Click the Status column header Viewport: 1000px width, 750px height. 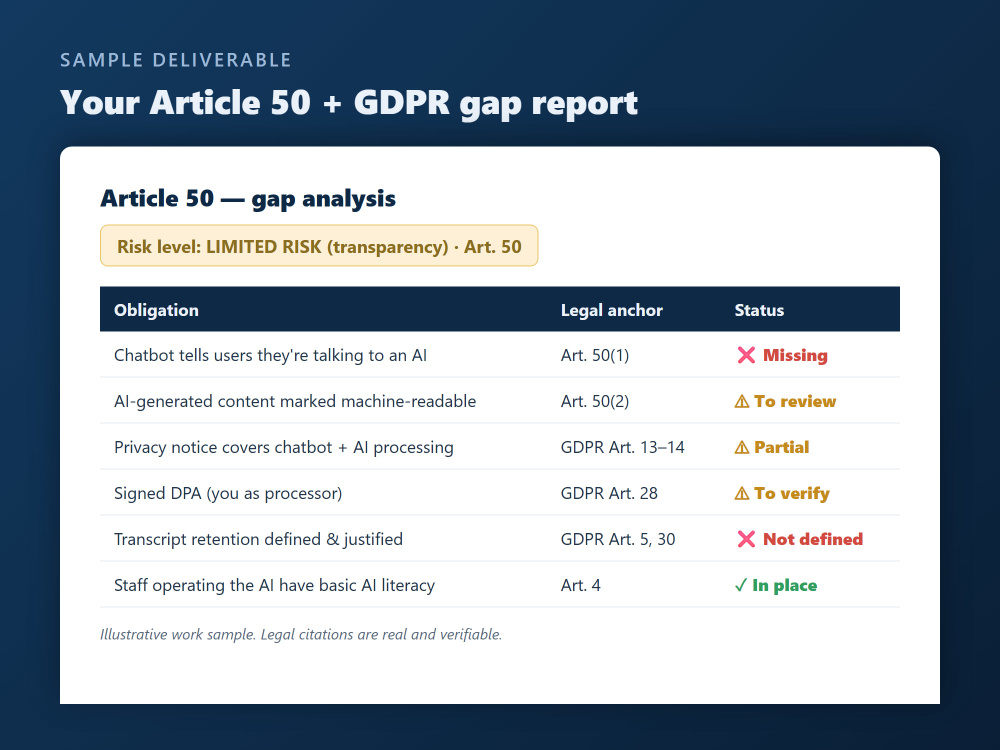click(x=759, y=310)
